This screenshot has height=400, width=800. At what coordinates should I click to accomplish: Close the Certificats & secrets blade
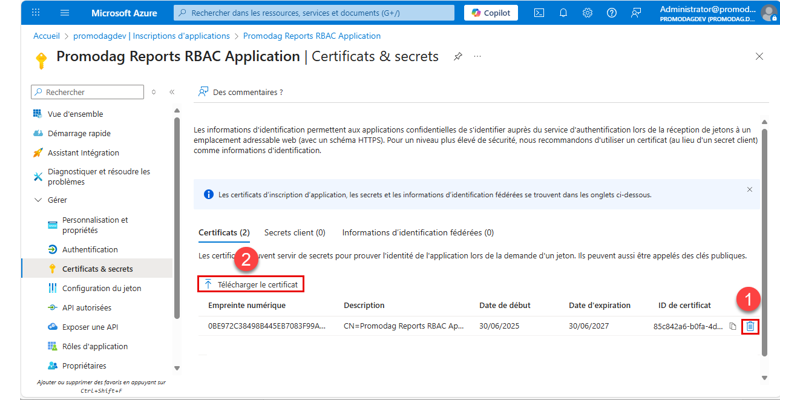(x=759, y=57)
